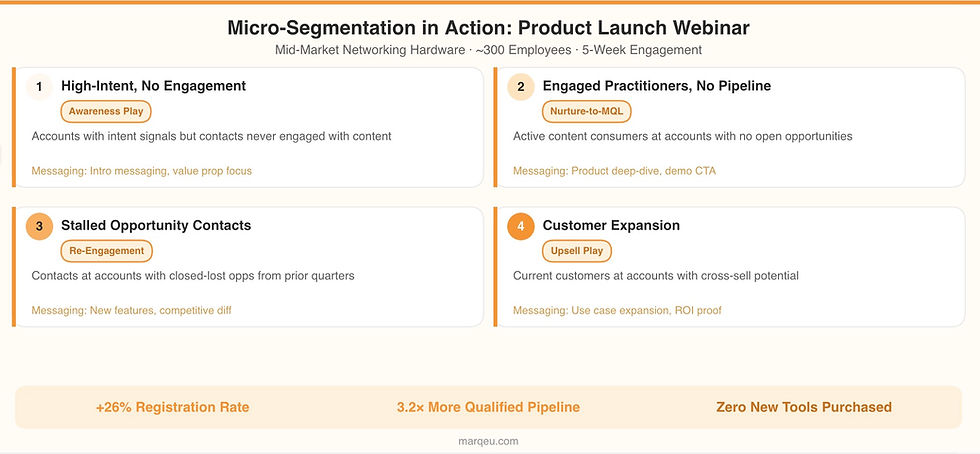Select the Nurture-to-MQL tag

586,111
